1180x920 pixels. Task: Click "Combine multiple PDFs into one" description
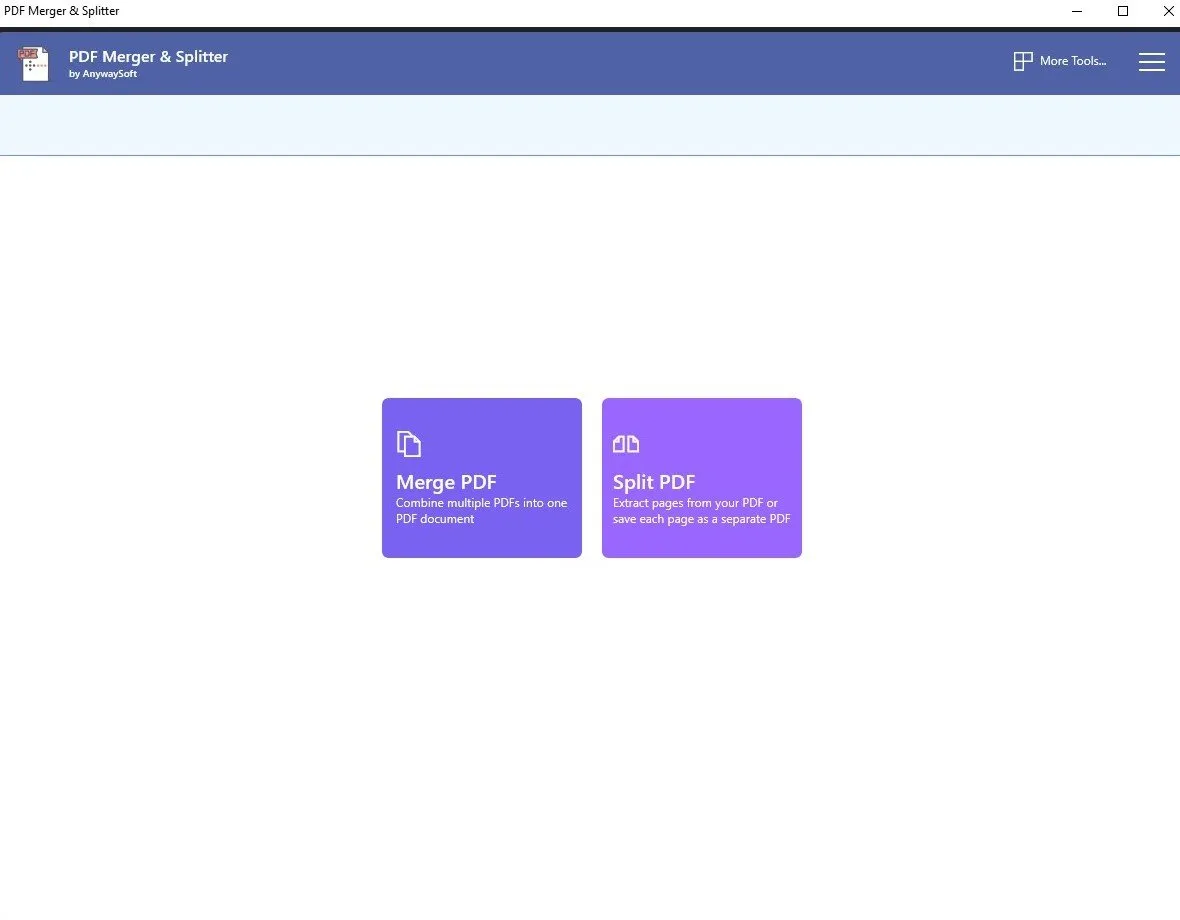click(481, 503)
